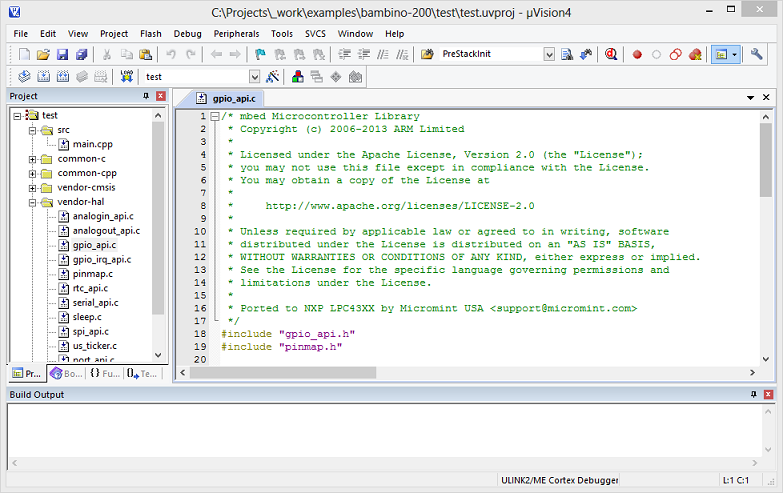Click the Find icon next to PreStackInit

pos(567,54)
